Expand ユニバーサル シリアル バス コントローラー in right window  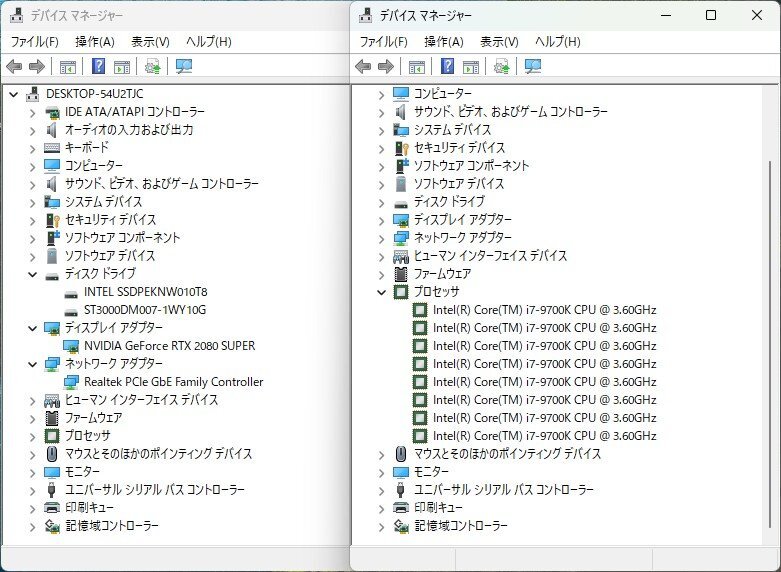tap(382, 491)
